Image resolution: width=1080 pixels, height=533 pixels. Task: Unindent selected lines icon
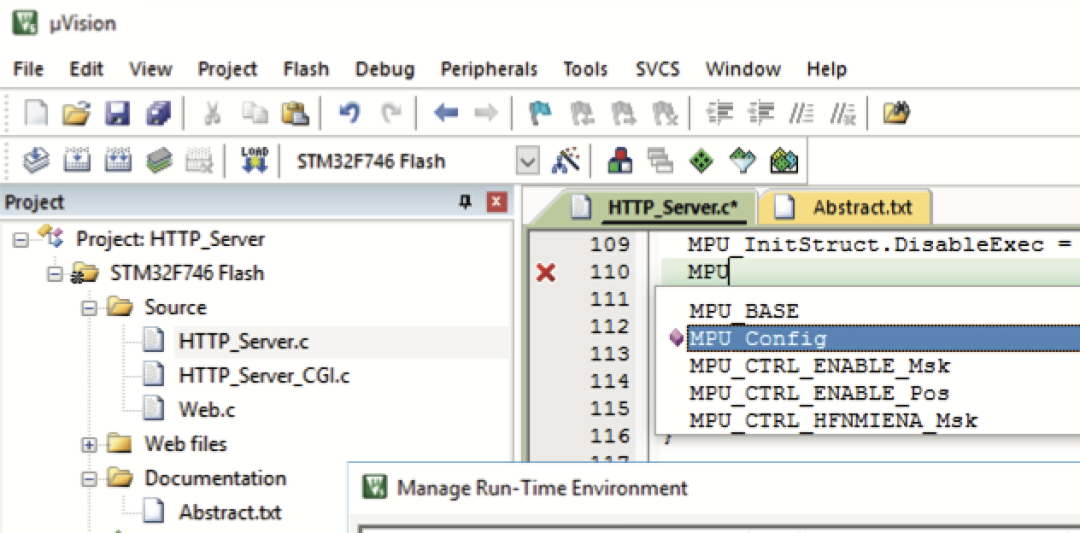click(762, 114)
